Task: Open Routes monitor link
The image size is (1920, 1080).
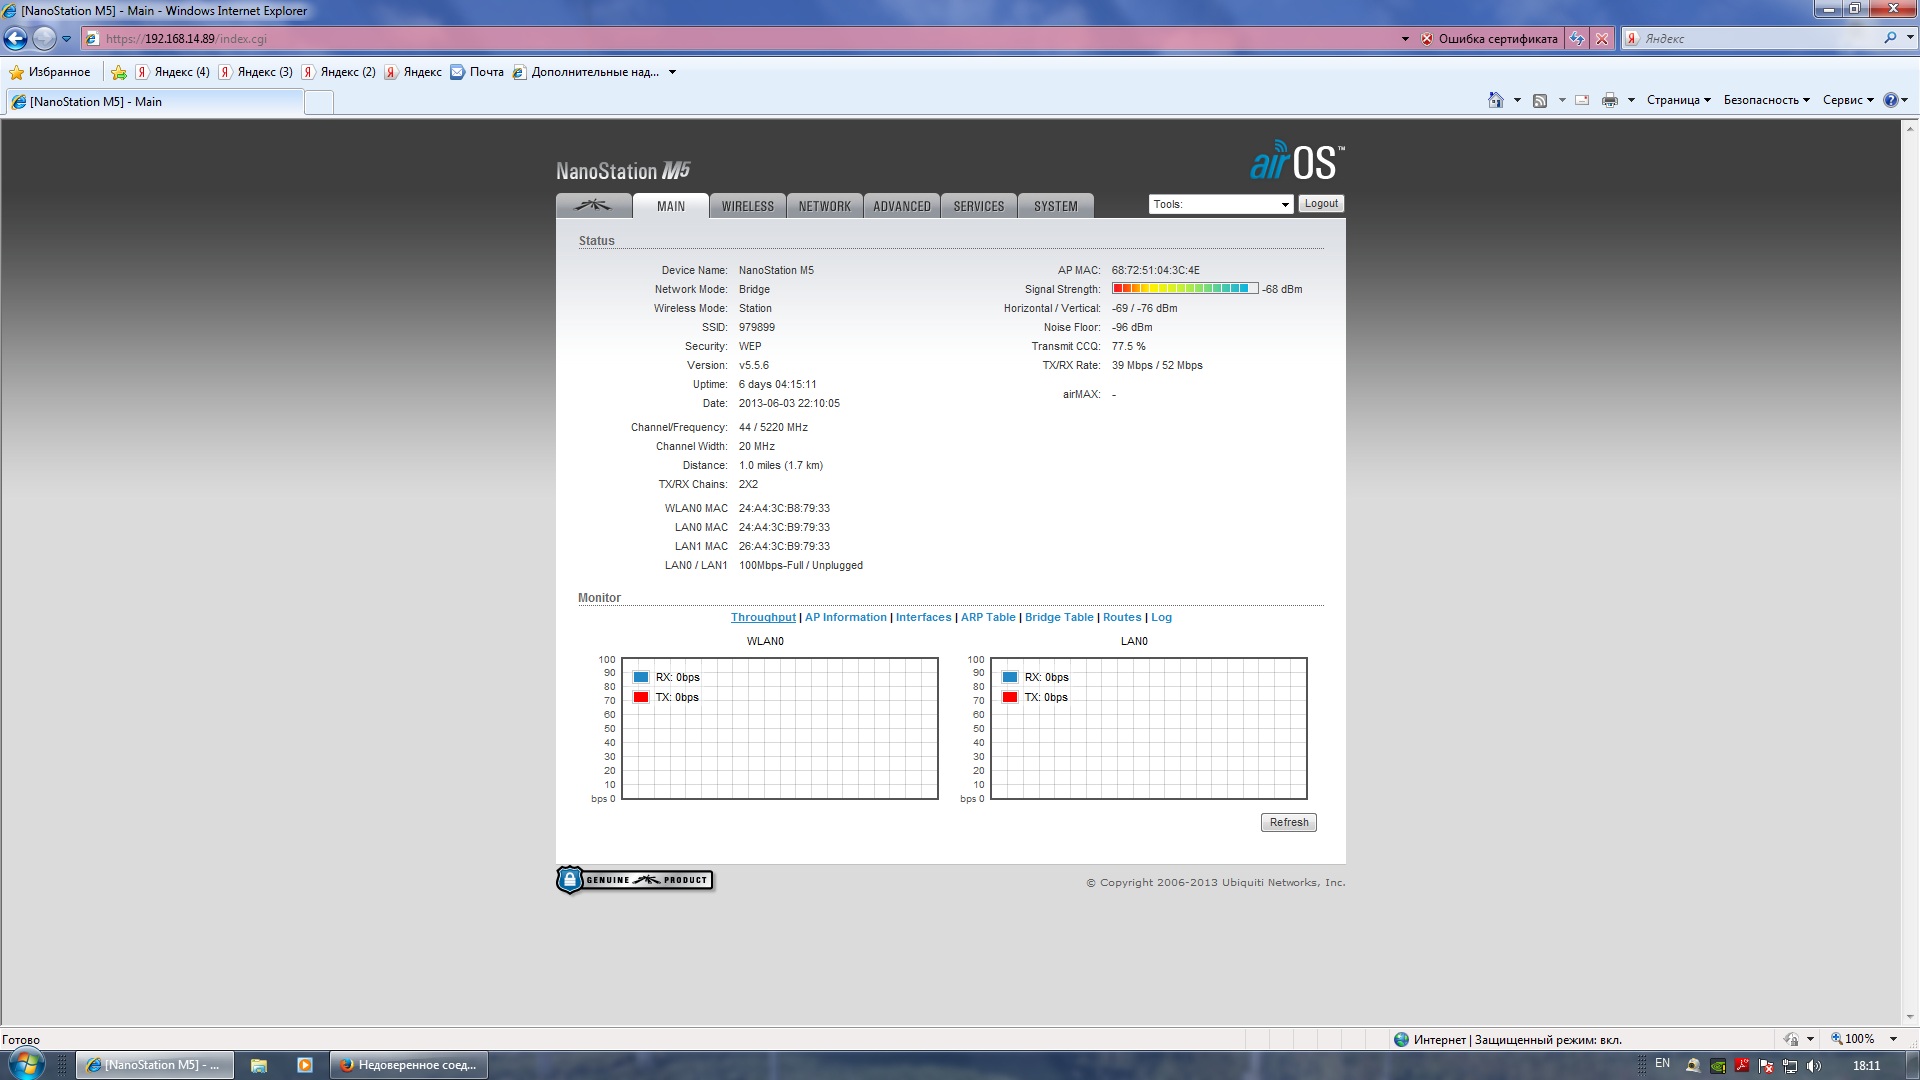Action: pyautogui.click(x=1122, y=618)
